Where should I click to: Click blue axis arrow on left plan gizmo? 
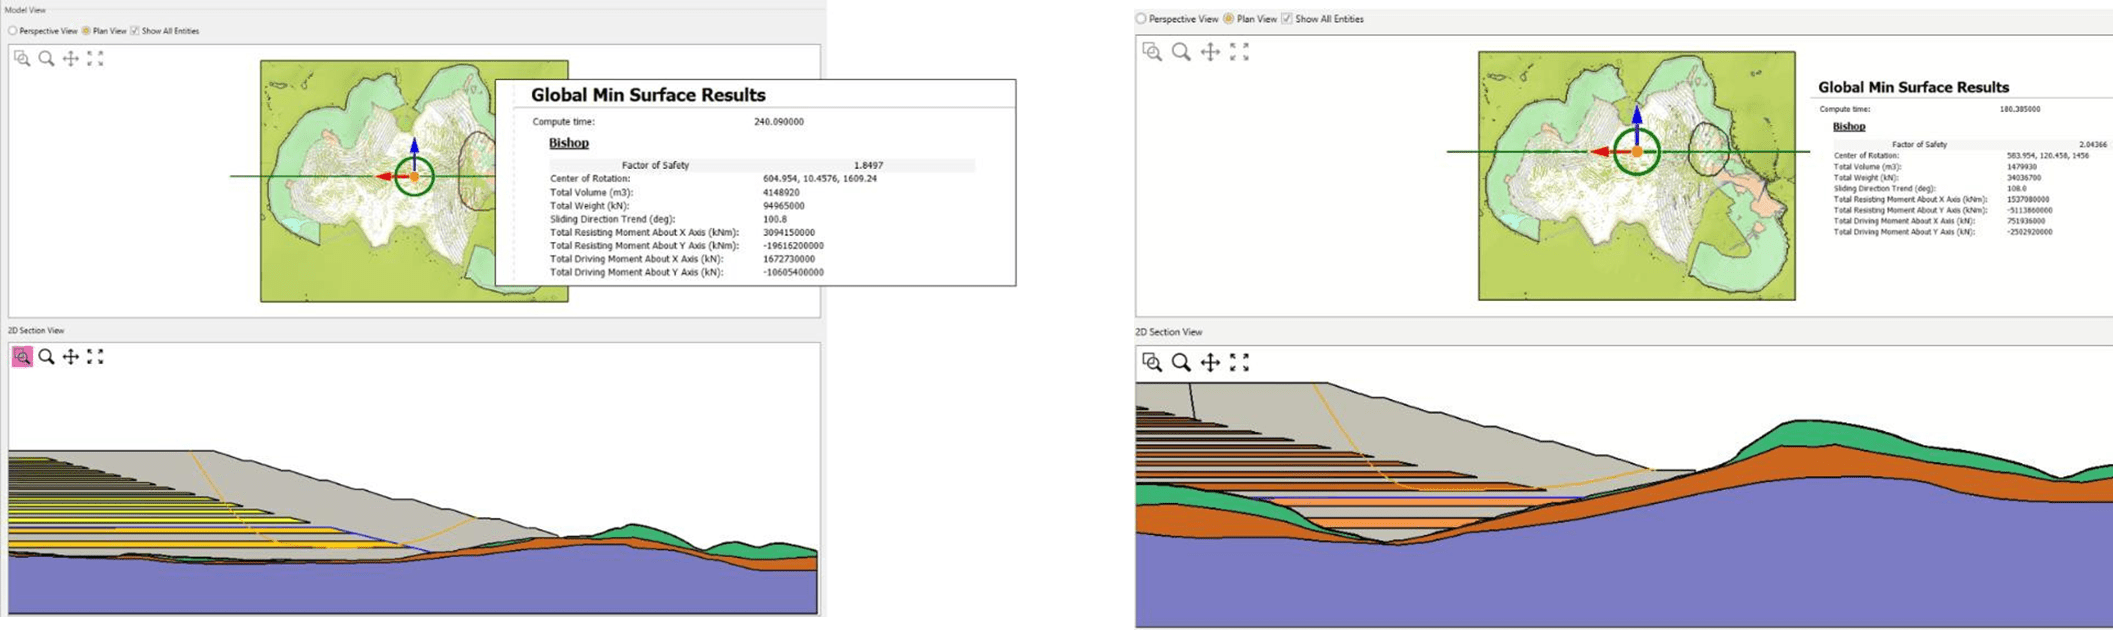pos(414,148)
